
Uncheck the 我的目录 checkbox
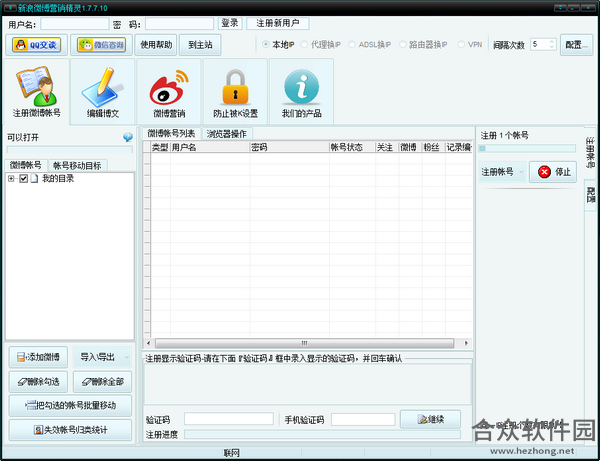[x=23, y=178]
